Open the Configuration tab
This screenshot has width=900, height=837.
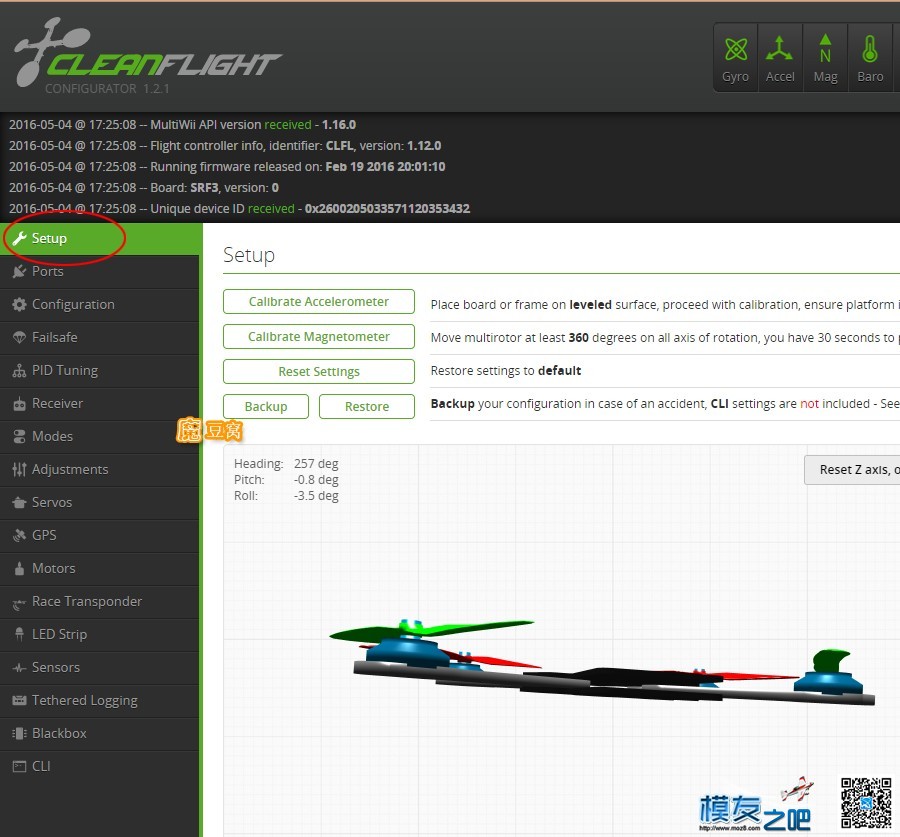tap(100, 304)
